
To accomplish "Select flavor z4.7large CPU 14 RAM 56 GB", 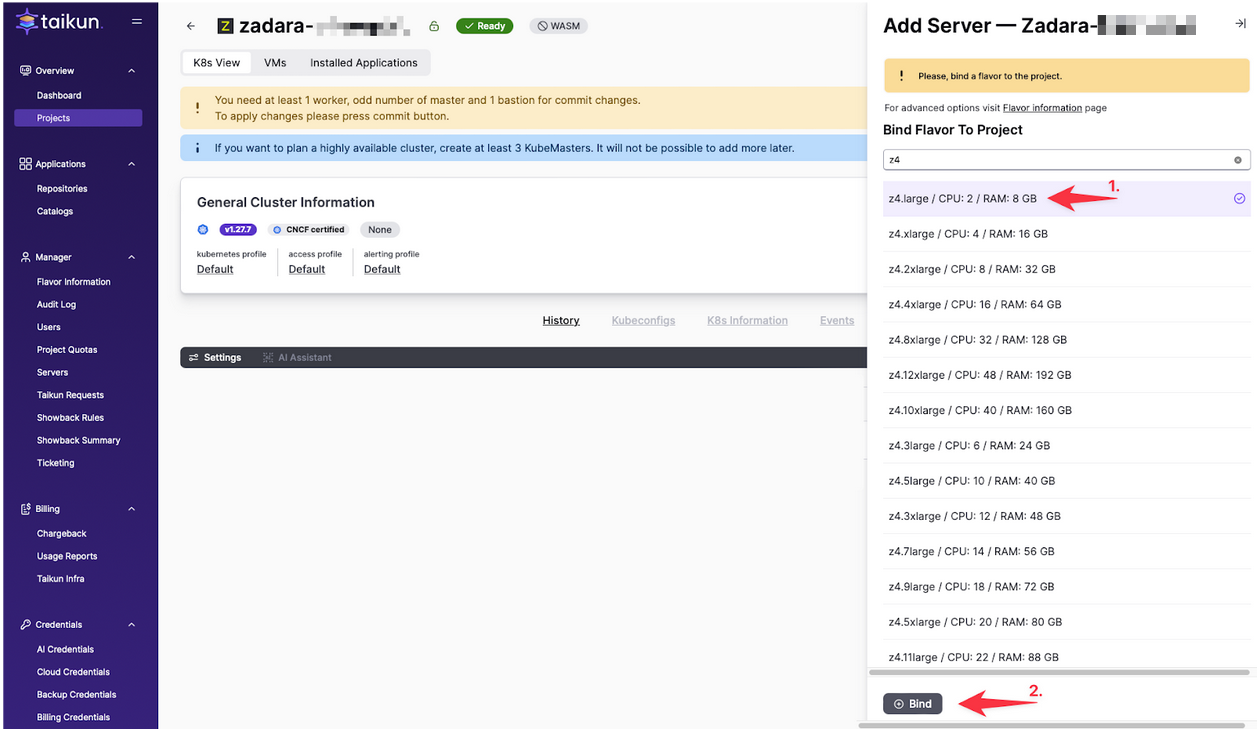I will coord(1067,552).
